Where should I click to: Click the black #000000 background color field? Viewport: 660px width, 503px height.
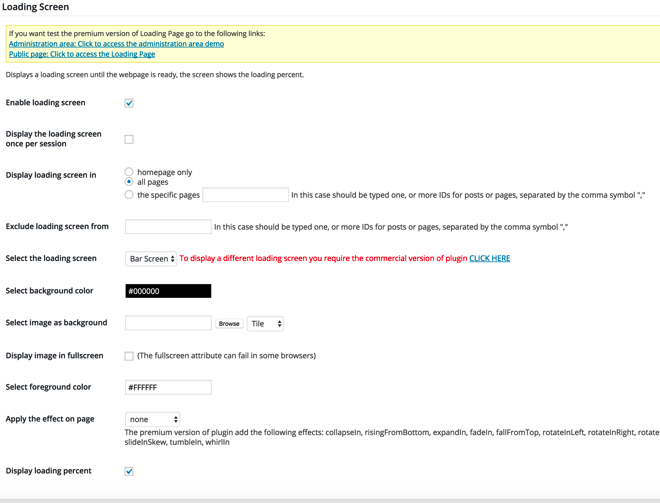168,291
